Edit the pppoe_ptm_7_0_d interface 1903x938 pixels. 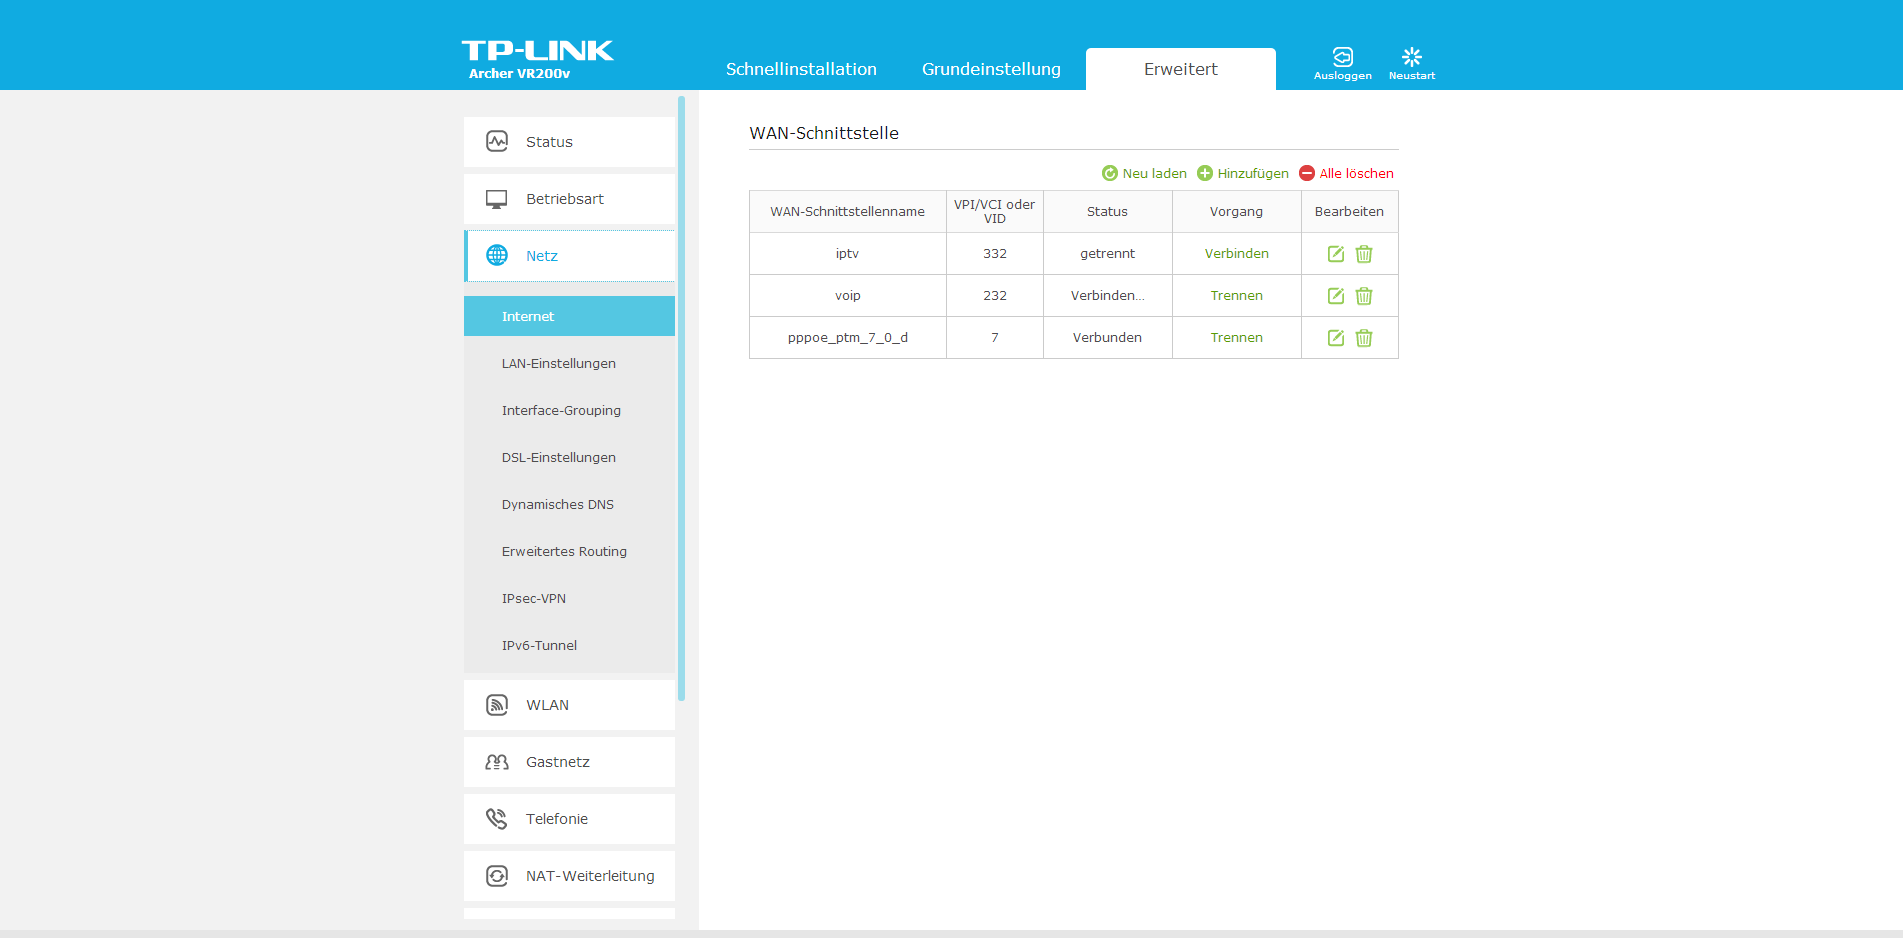click(1335, 338)
